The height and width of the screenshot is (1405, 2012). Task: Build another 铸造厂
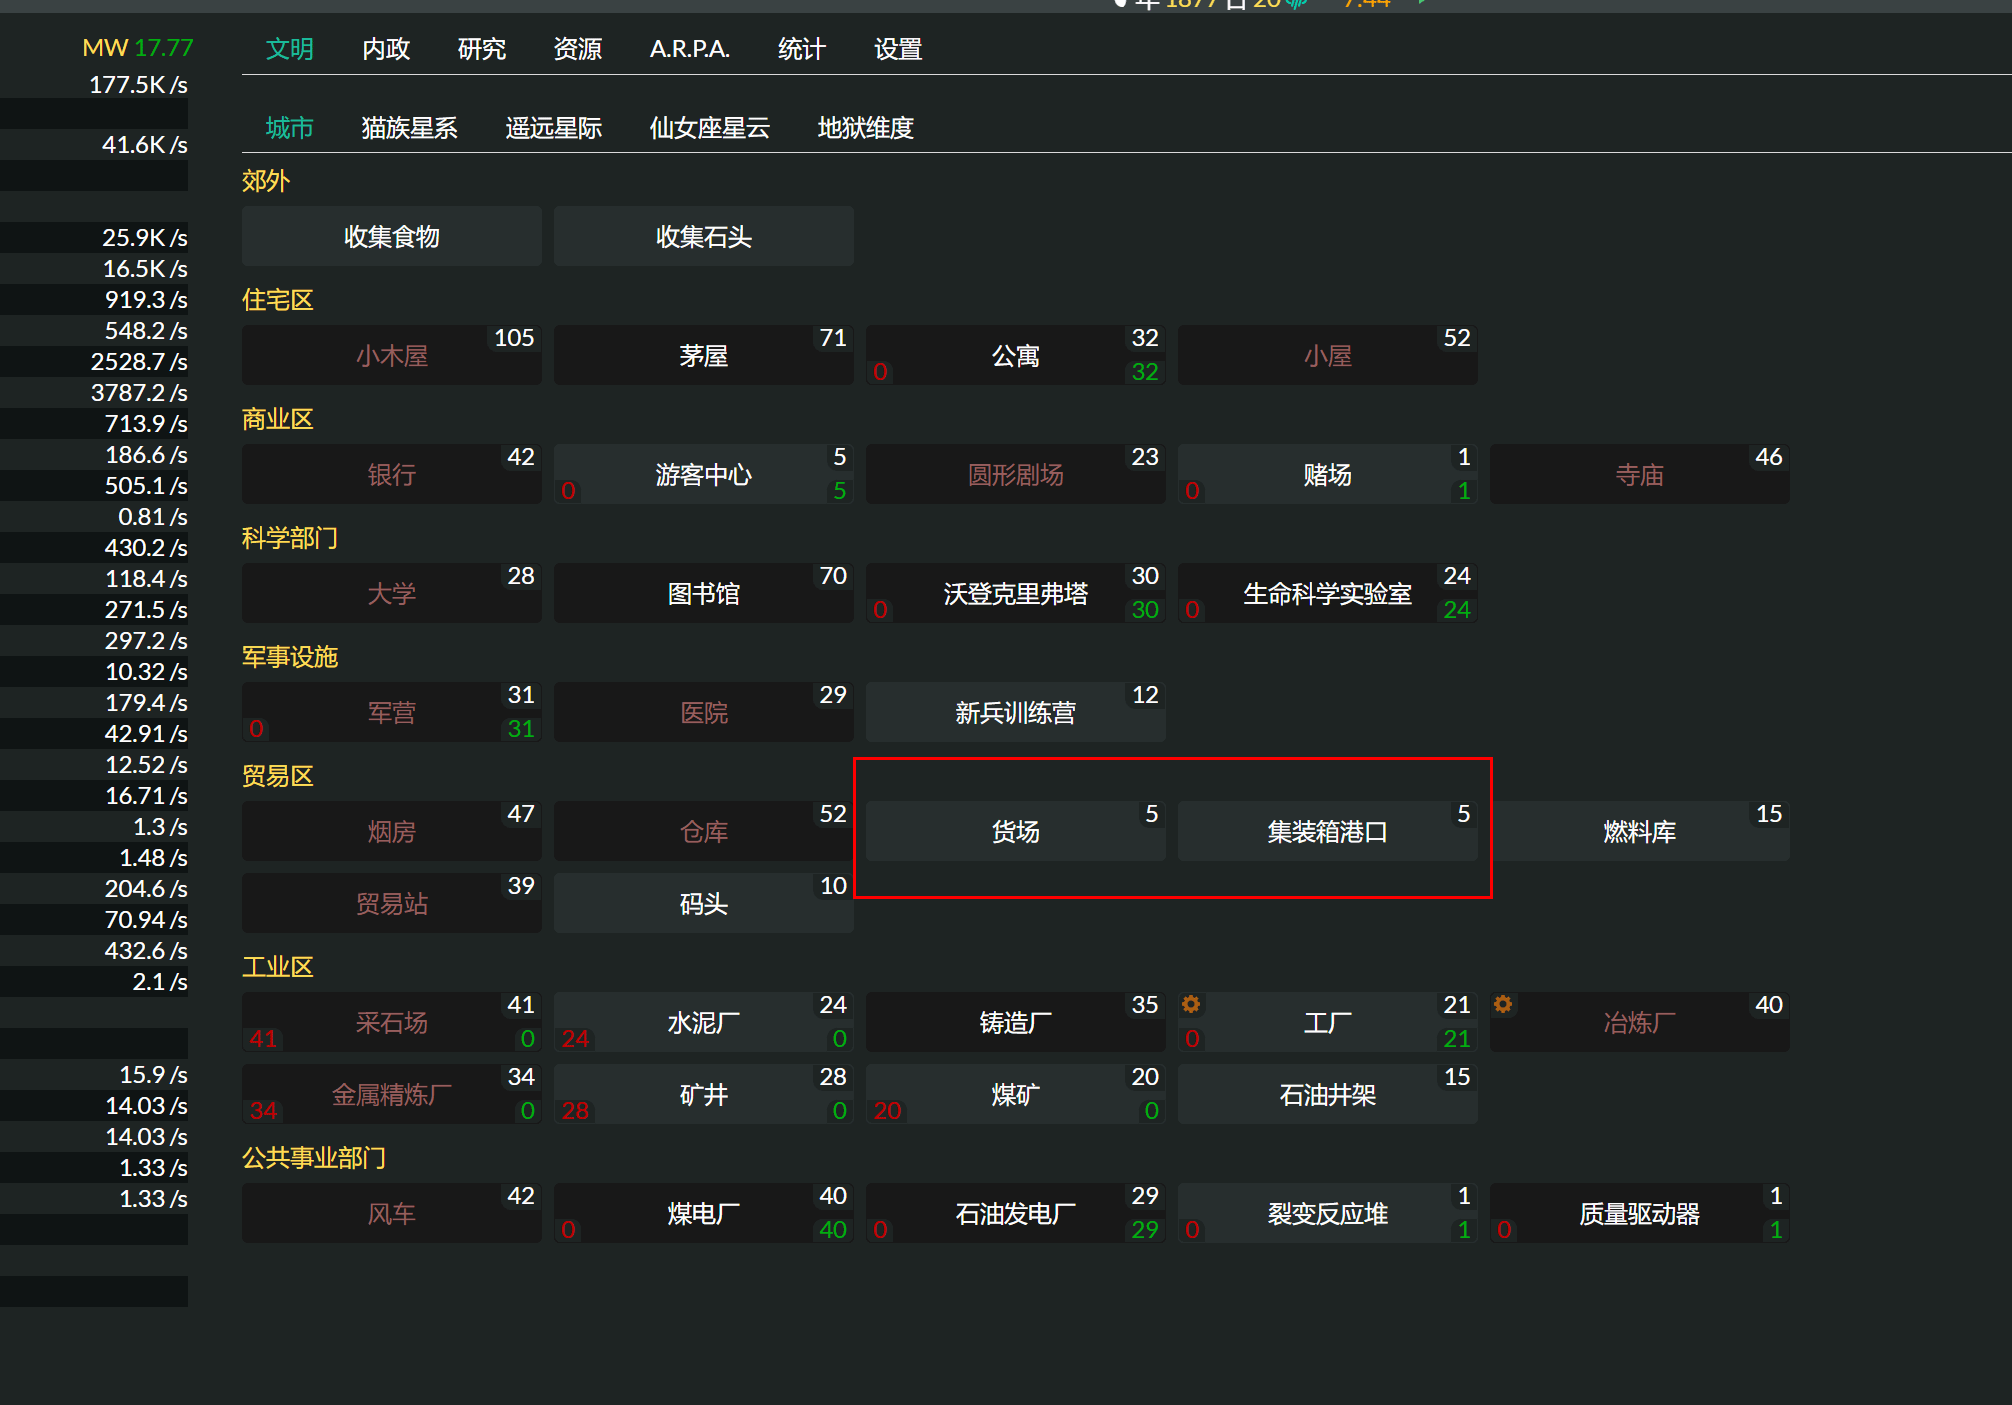pos(1016,1023)
